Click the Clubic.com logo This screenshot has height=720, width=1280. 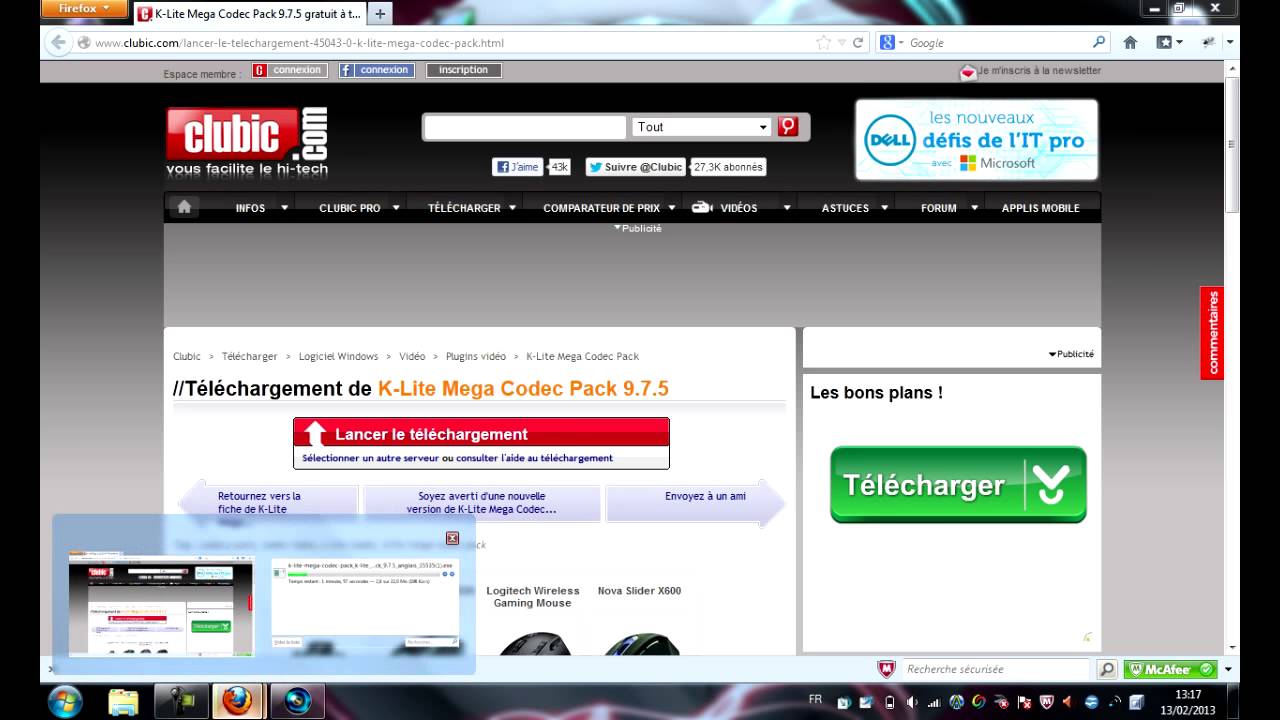[247, 141]
